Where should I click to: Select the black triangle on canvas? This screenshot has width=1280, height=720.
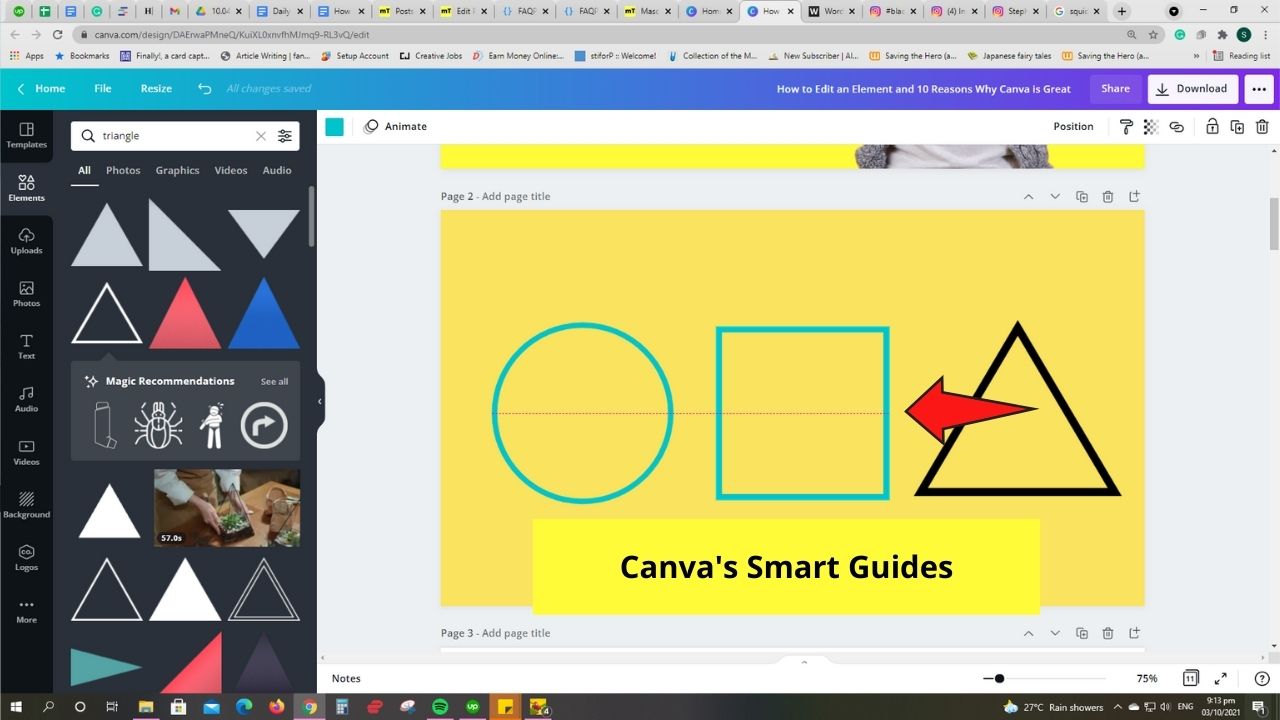click(x=1018, y=408)
